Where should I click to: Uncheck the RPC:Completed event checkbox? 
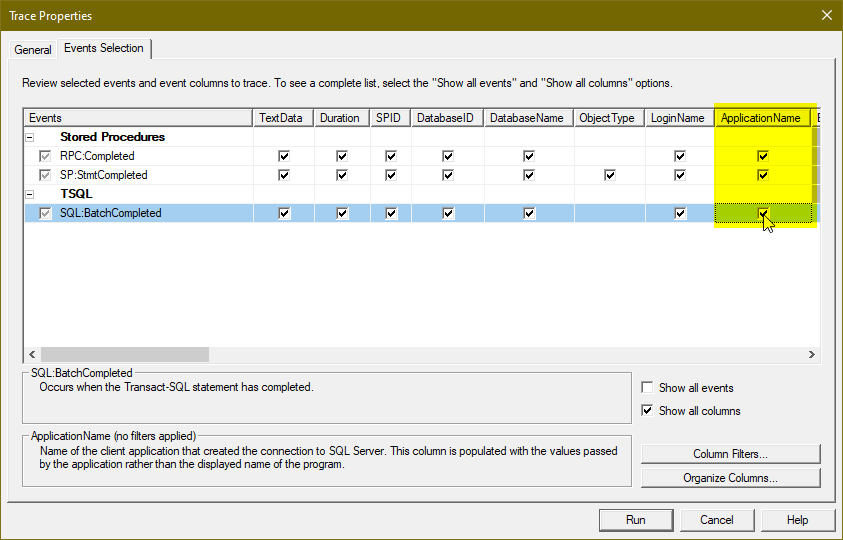[45, 156]
